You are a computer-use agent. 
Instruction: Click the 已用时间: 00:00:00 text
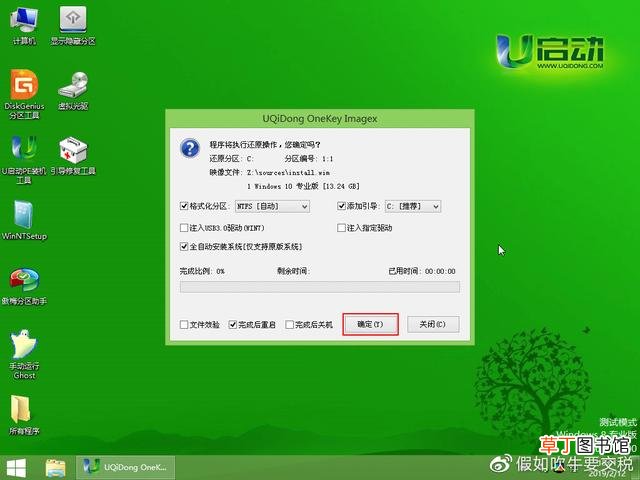422,271
